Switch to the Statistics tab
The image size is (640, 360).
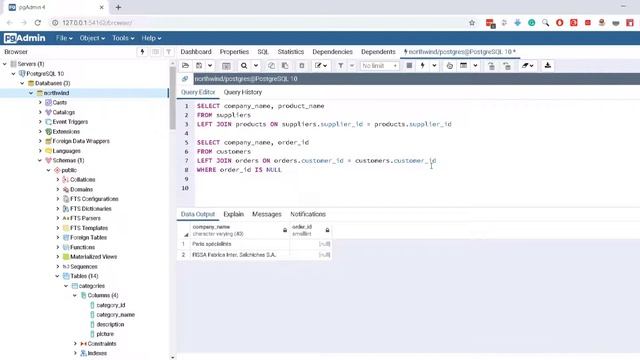291,52
